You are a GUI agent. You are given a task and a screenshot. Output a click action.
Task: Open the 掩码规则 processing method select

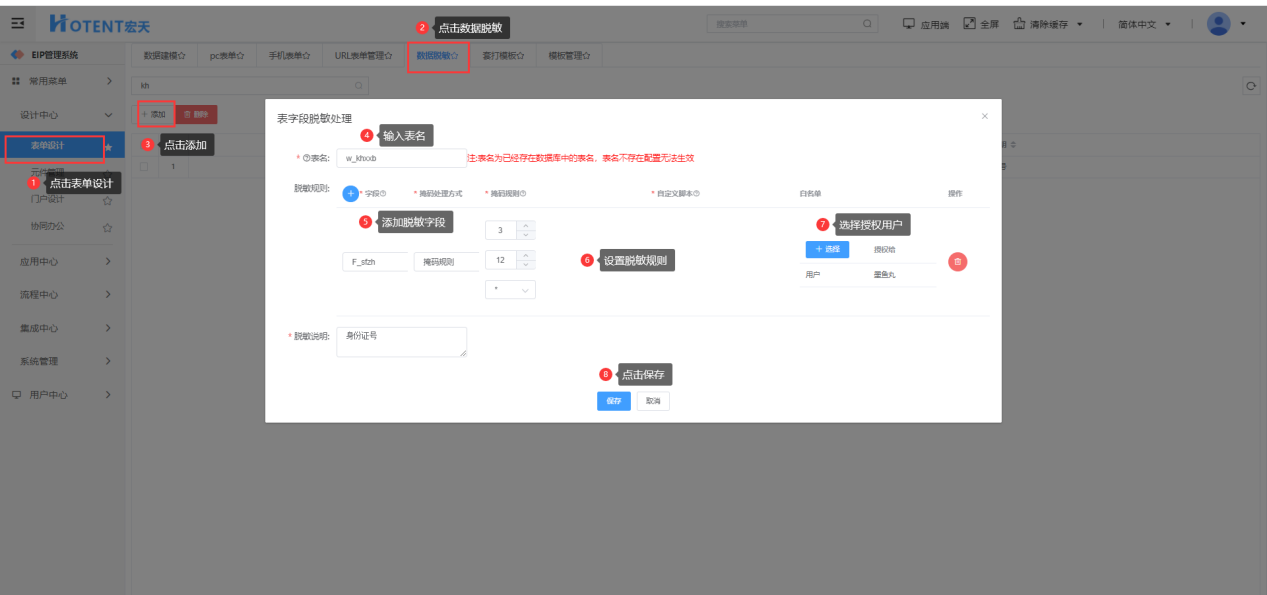tap(446, 261)
